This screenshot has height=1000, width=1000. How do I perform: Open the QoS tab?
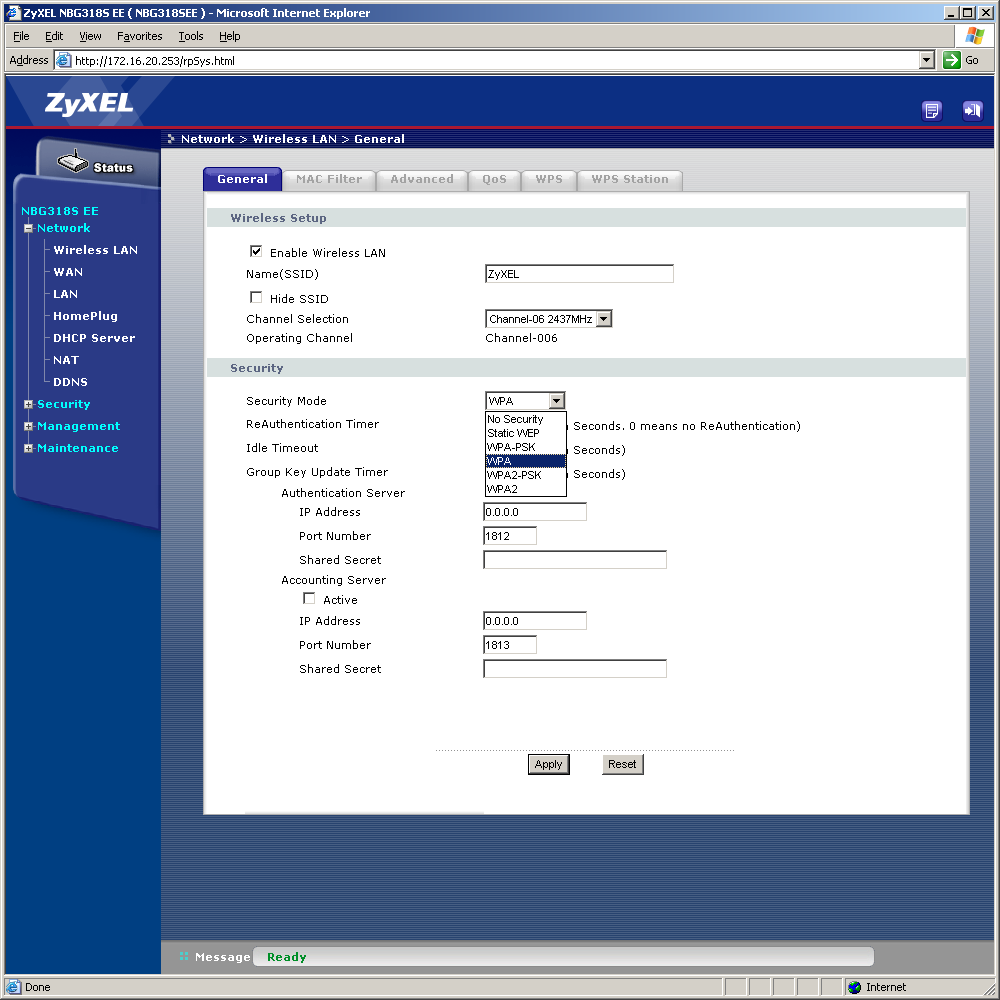tap(494, 180)
